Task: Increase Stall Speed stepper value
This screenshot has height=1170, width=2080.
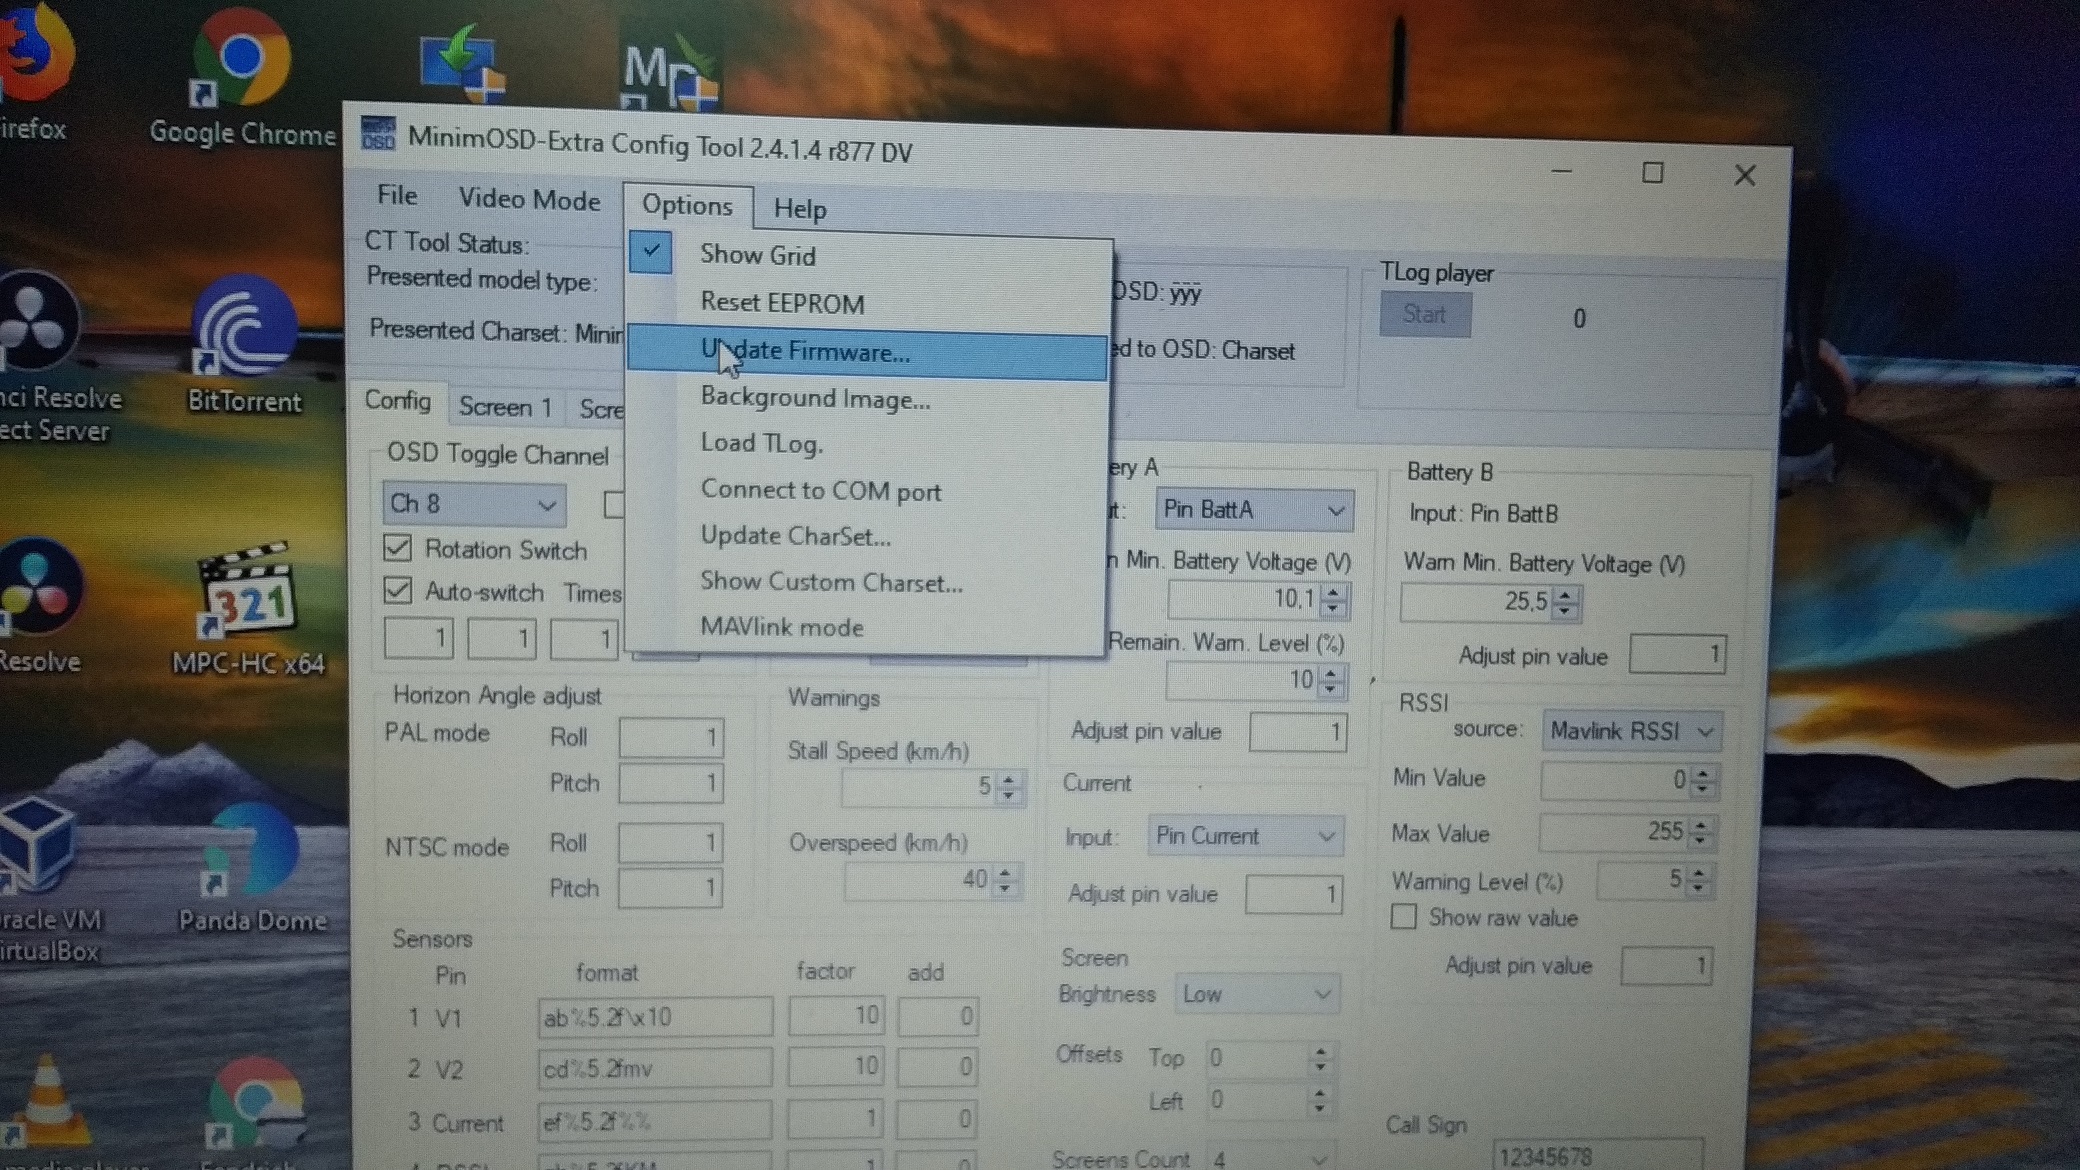Action: coord(1008,780)
